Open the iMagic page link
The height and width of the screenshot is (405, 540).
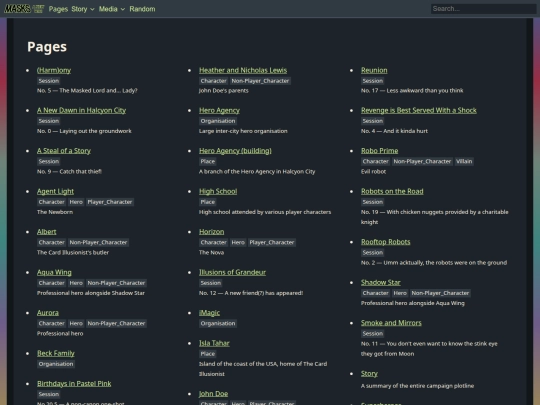coord(209,313)
